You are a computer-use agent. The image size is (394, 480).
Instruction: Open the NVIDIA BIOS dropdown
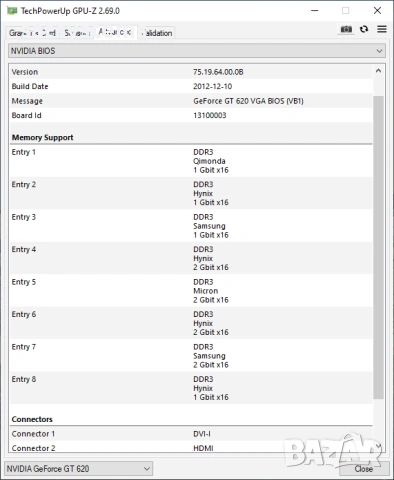(197, 51)
